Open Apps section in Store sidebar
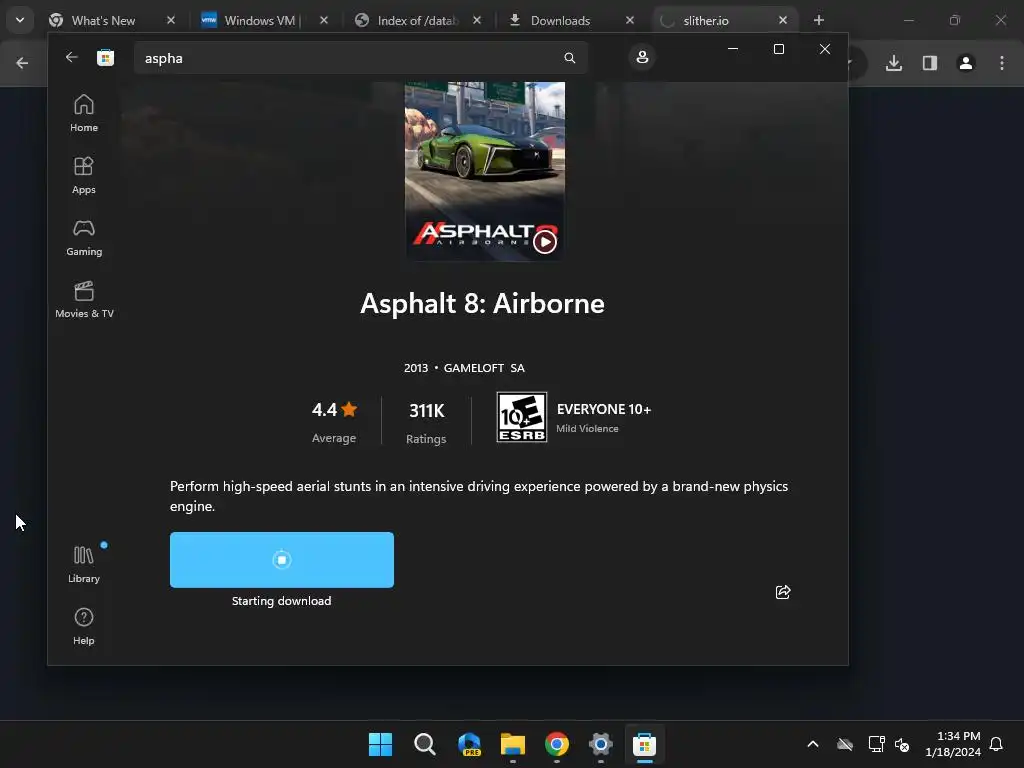1024x768 pixels. coord(84,176)
